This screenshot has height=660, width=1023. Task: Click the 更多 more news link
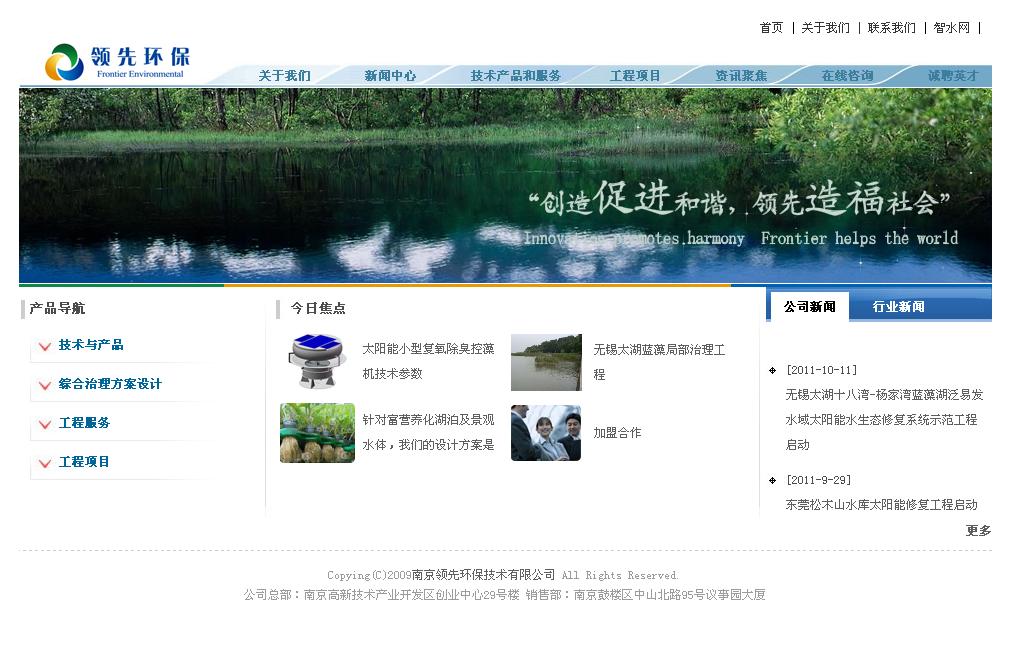977,531
